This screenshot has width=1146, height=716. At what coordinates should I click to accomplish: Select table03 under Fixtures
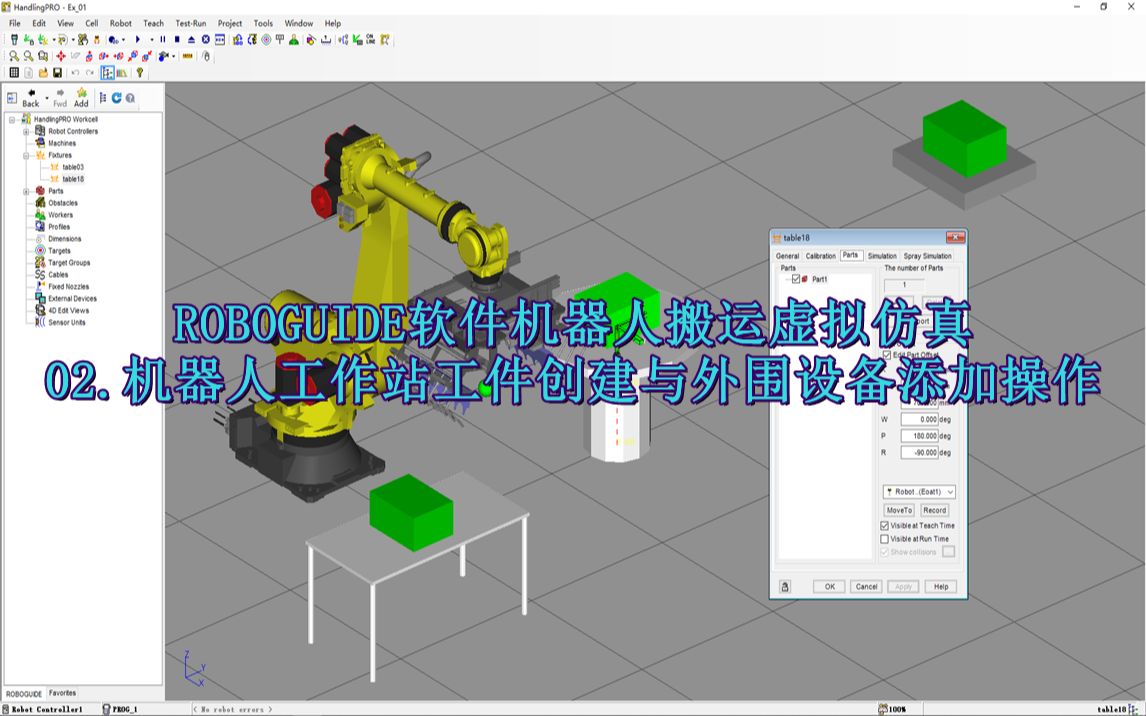75,167
